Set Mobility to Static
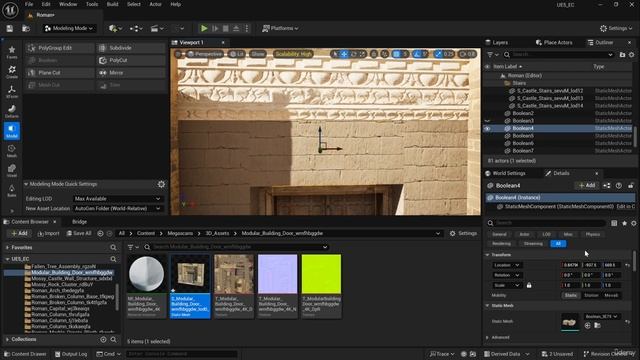The image size is (640, 360). [571, 295]
